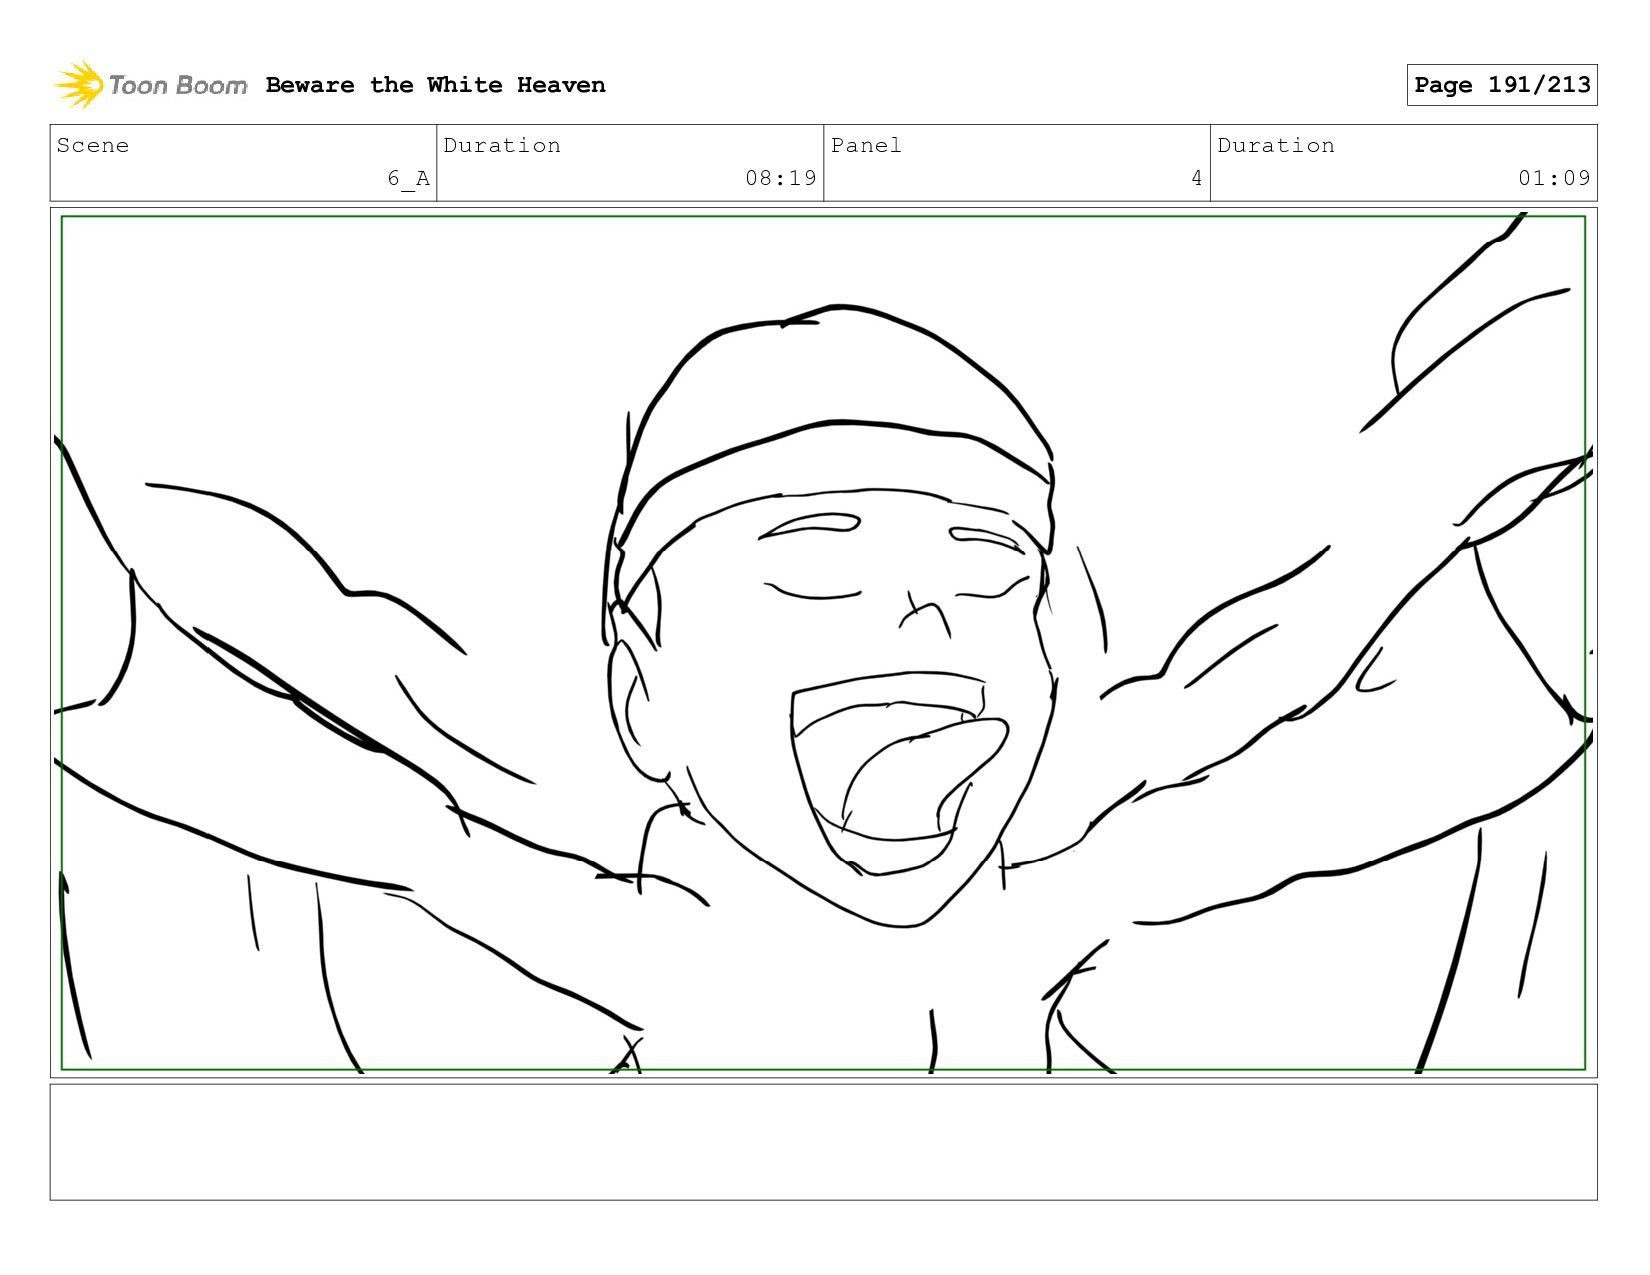
Task: Click the panel duration value '01:09'
Action: click(x=1554, y=178)
